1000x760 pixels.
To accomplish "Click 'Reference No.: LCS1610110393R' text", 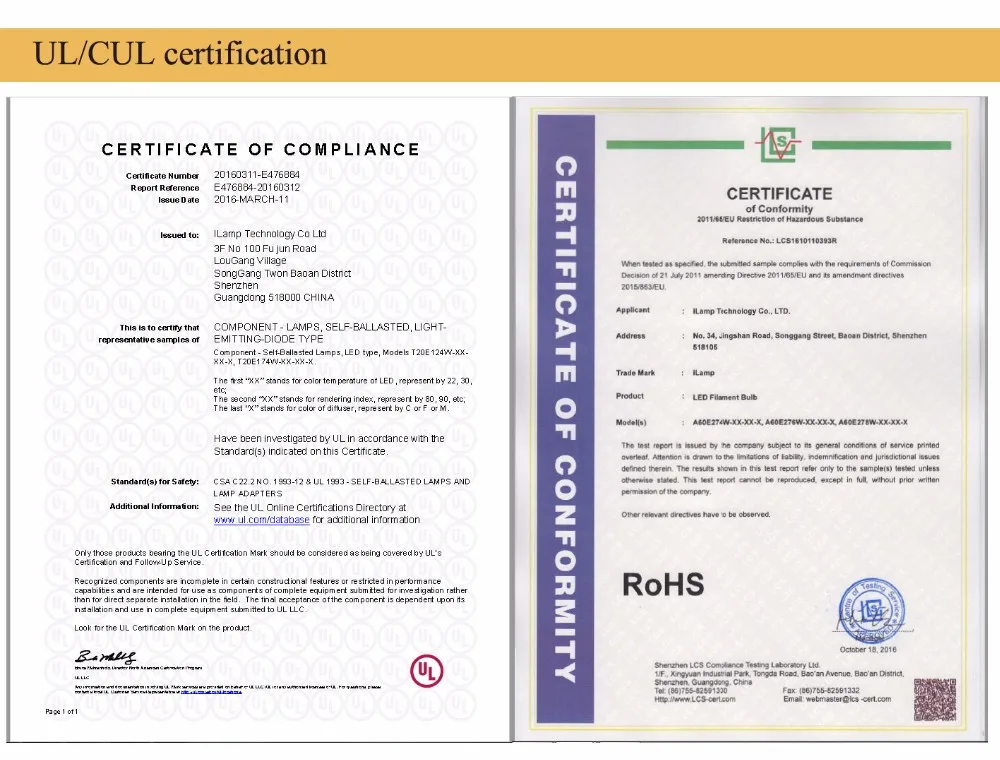I will pyautogui.click(x=779, y=241).
